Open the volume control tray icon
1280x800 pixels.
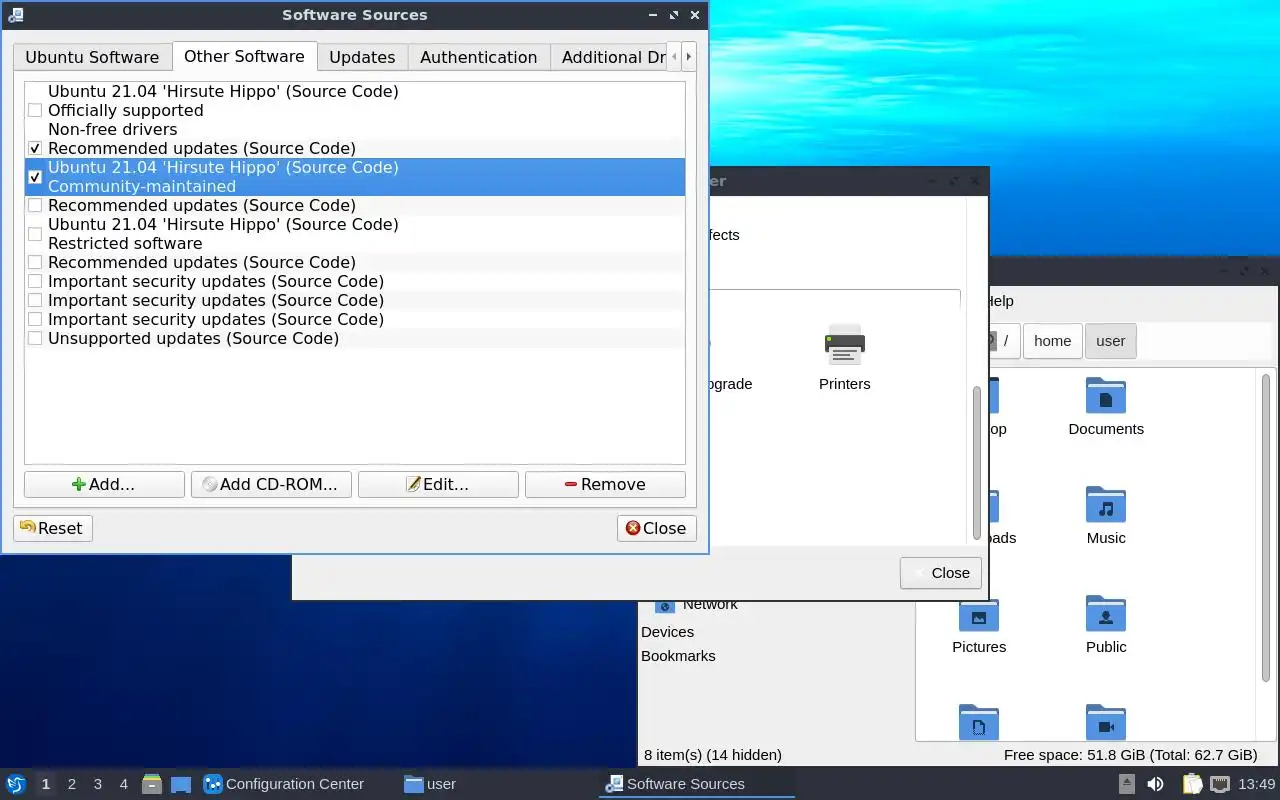point(1155,784)
